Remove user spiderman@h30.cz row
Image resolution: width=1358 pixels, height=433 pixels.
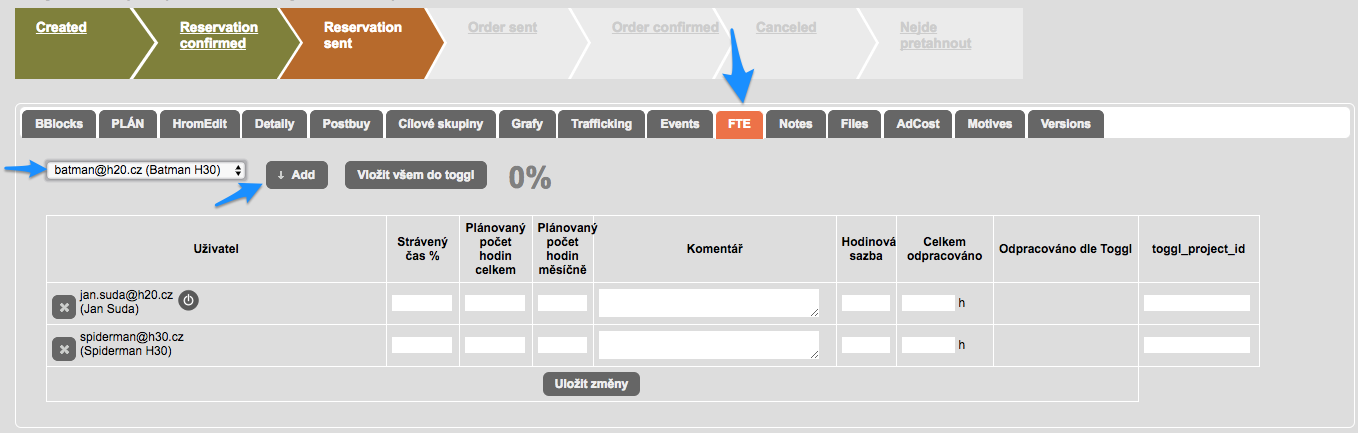[63, 348]
